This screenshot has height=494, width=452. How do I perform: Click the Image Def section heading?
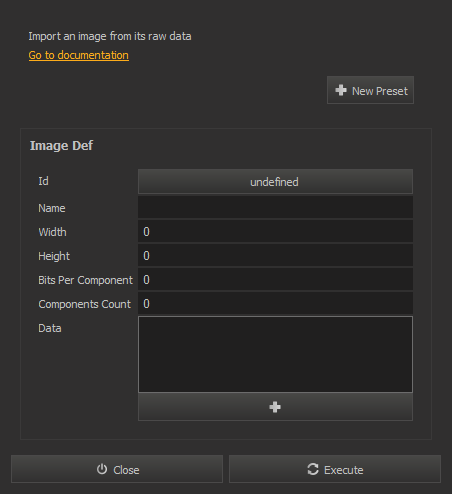(x=61, y=146)
